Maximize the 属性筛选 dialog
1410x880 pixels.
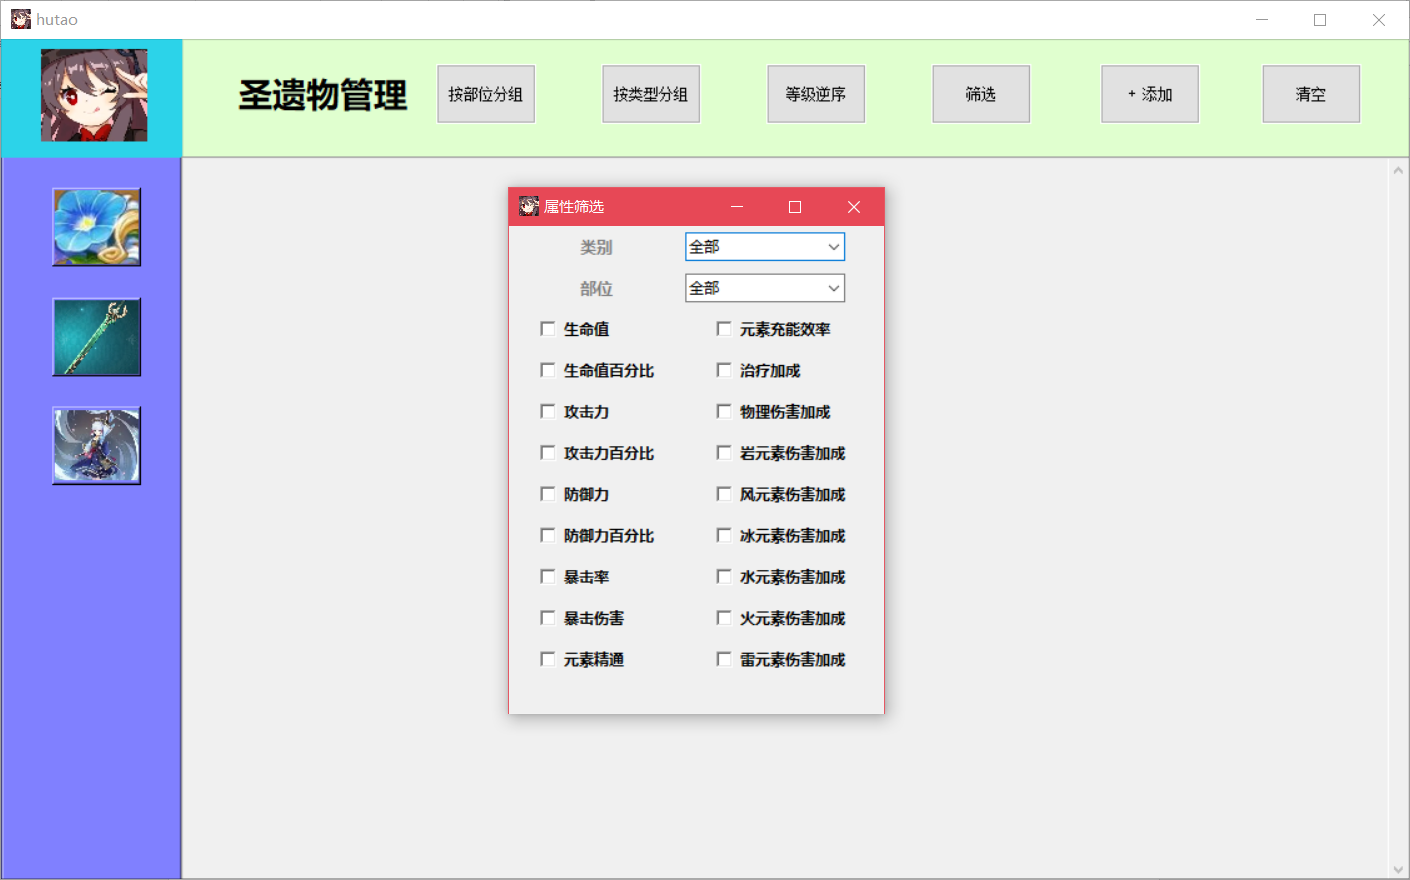click(795, 207)
